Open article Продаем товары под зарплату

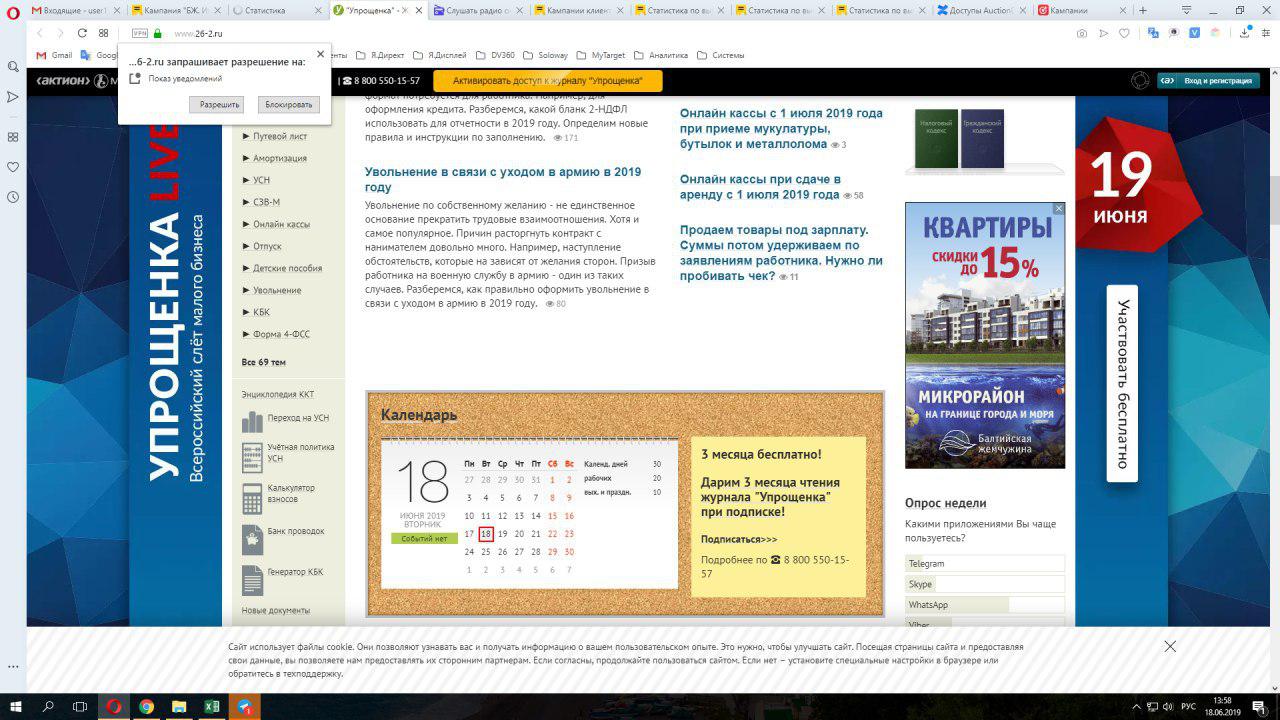781,253
